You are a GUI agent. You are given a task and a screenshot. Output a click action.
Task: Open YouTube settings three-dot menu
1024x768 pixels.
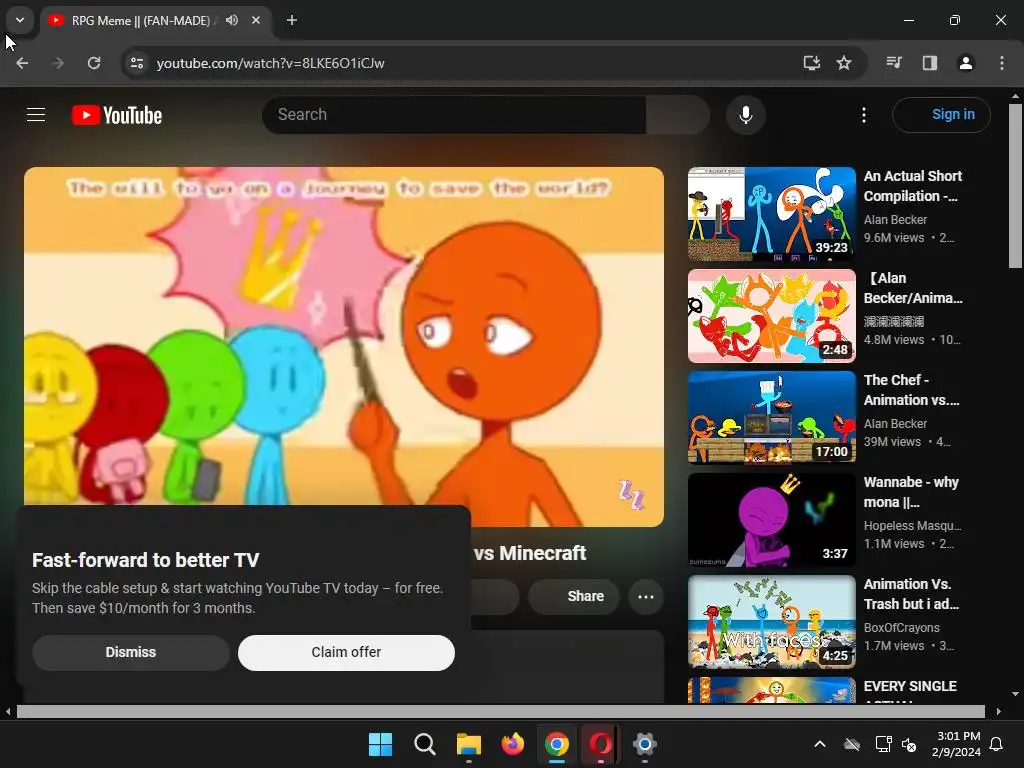pos(863,115)
